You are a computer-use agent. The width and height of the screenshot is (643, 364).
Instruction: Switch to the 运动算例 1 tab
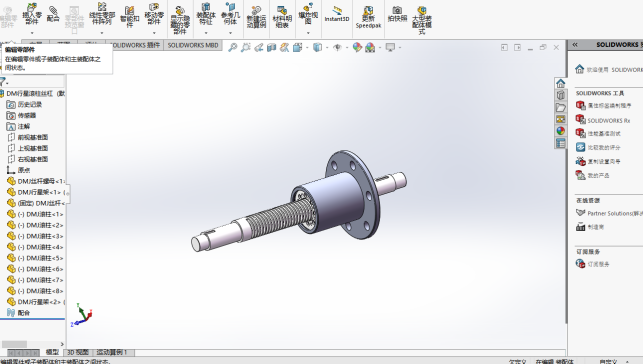(112, 352)
